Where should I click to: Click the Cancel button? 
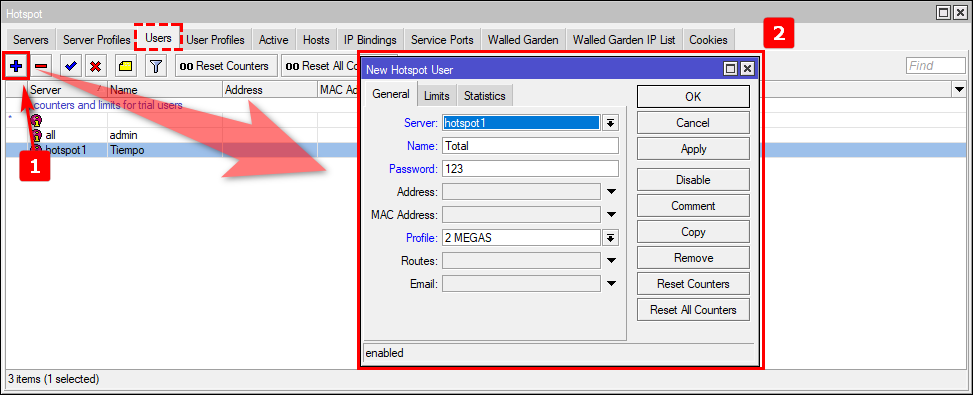click(693, 123)
